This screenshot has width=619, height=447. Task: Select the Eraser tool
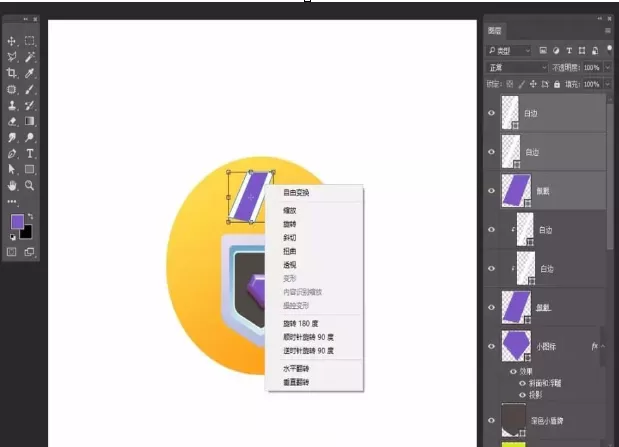(11, 121)
